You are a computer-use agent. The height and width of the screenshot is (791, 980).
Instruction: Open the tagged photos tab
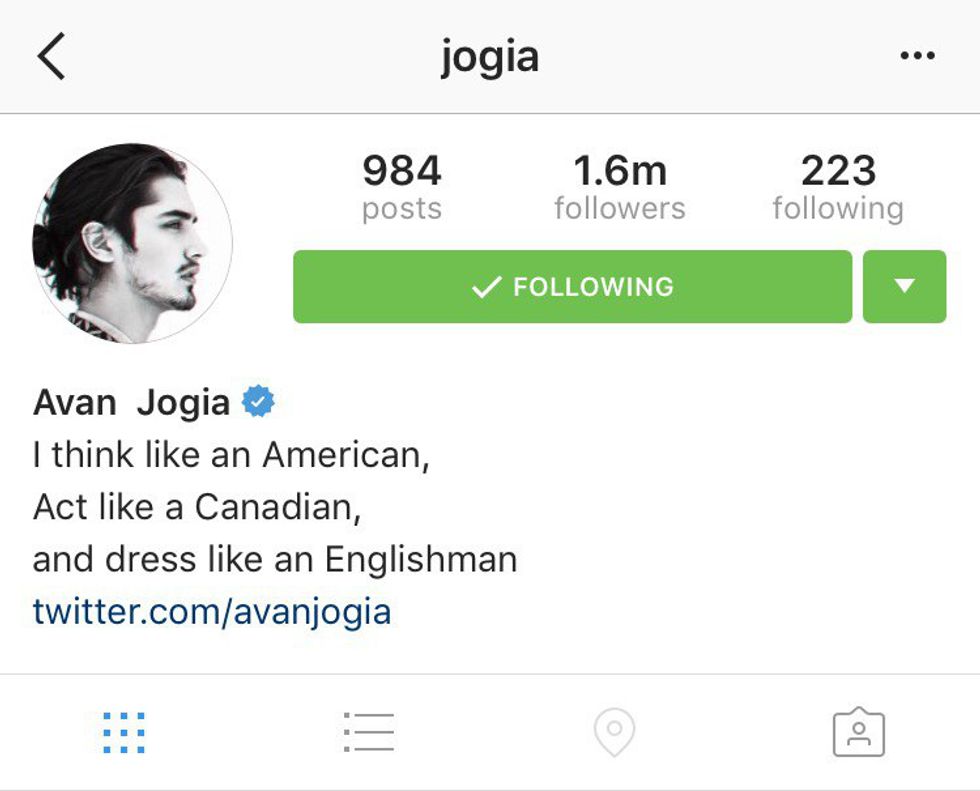pyautogui.click(x=859, y=732)
